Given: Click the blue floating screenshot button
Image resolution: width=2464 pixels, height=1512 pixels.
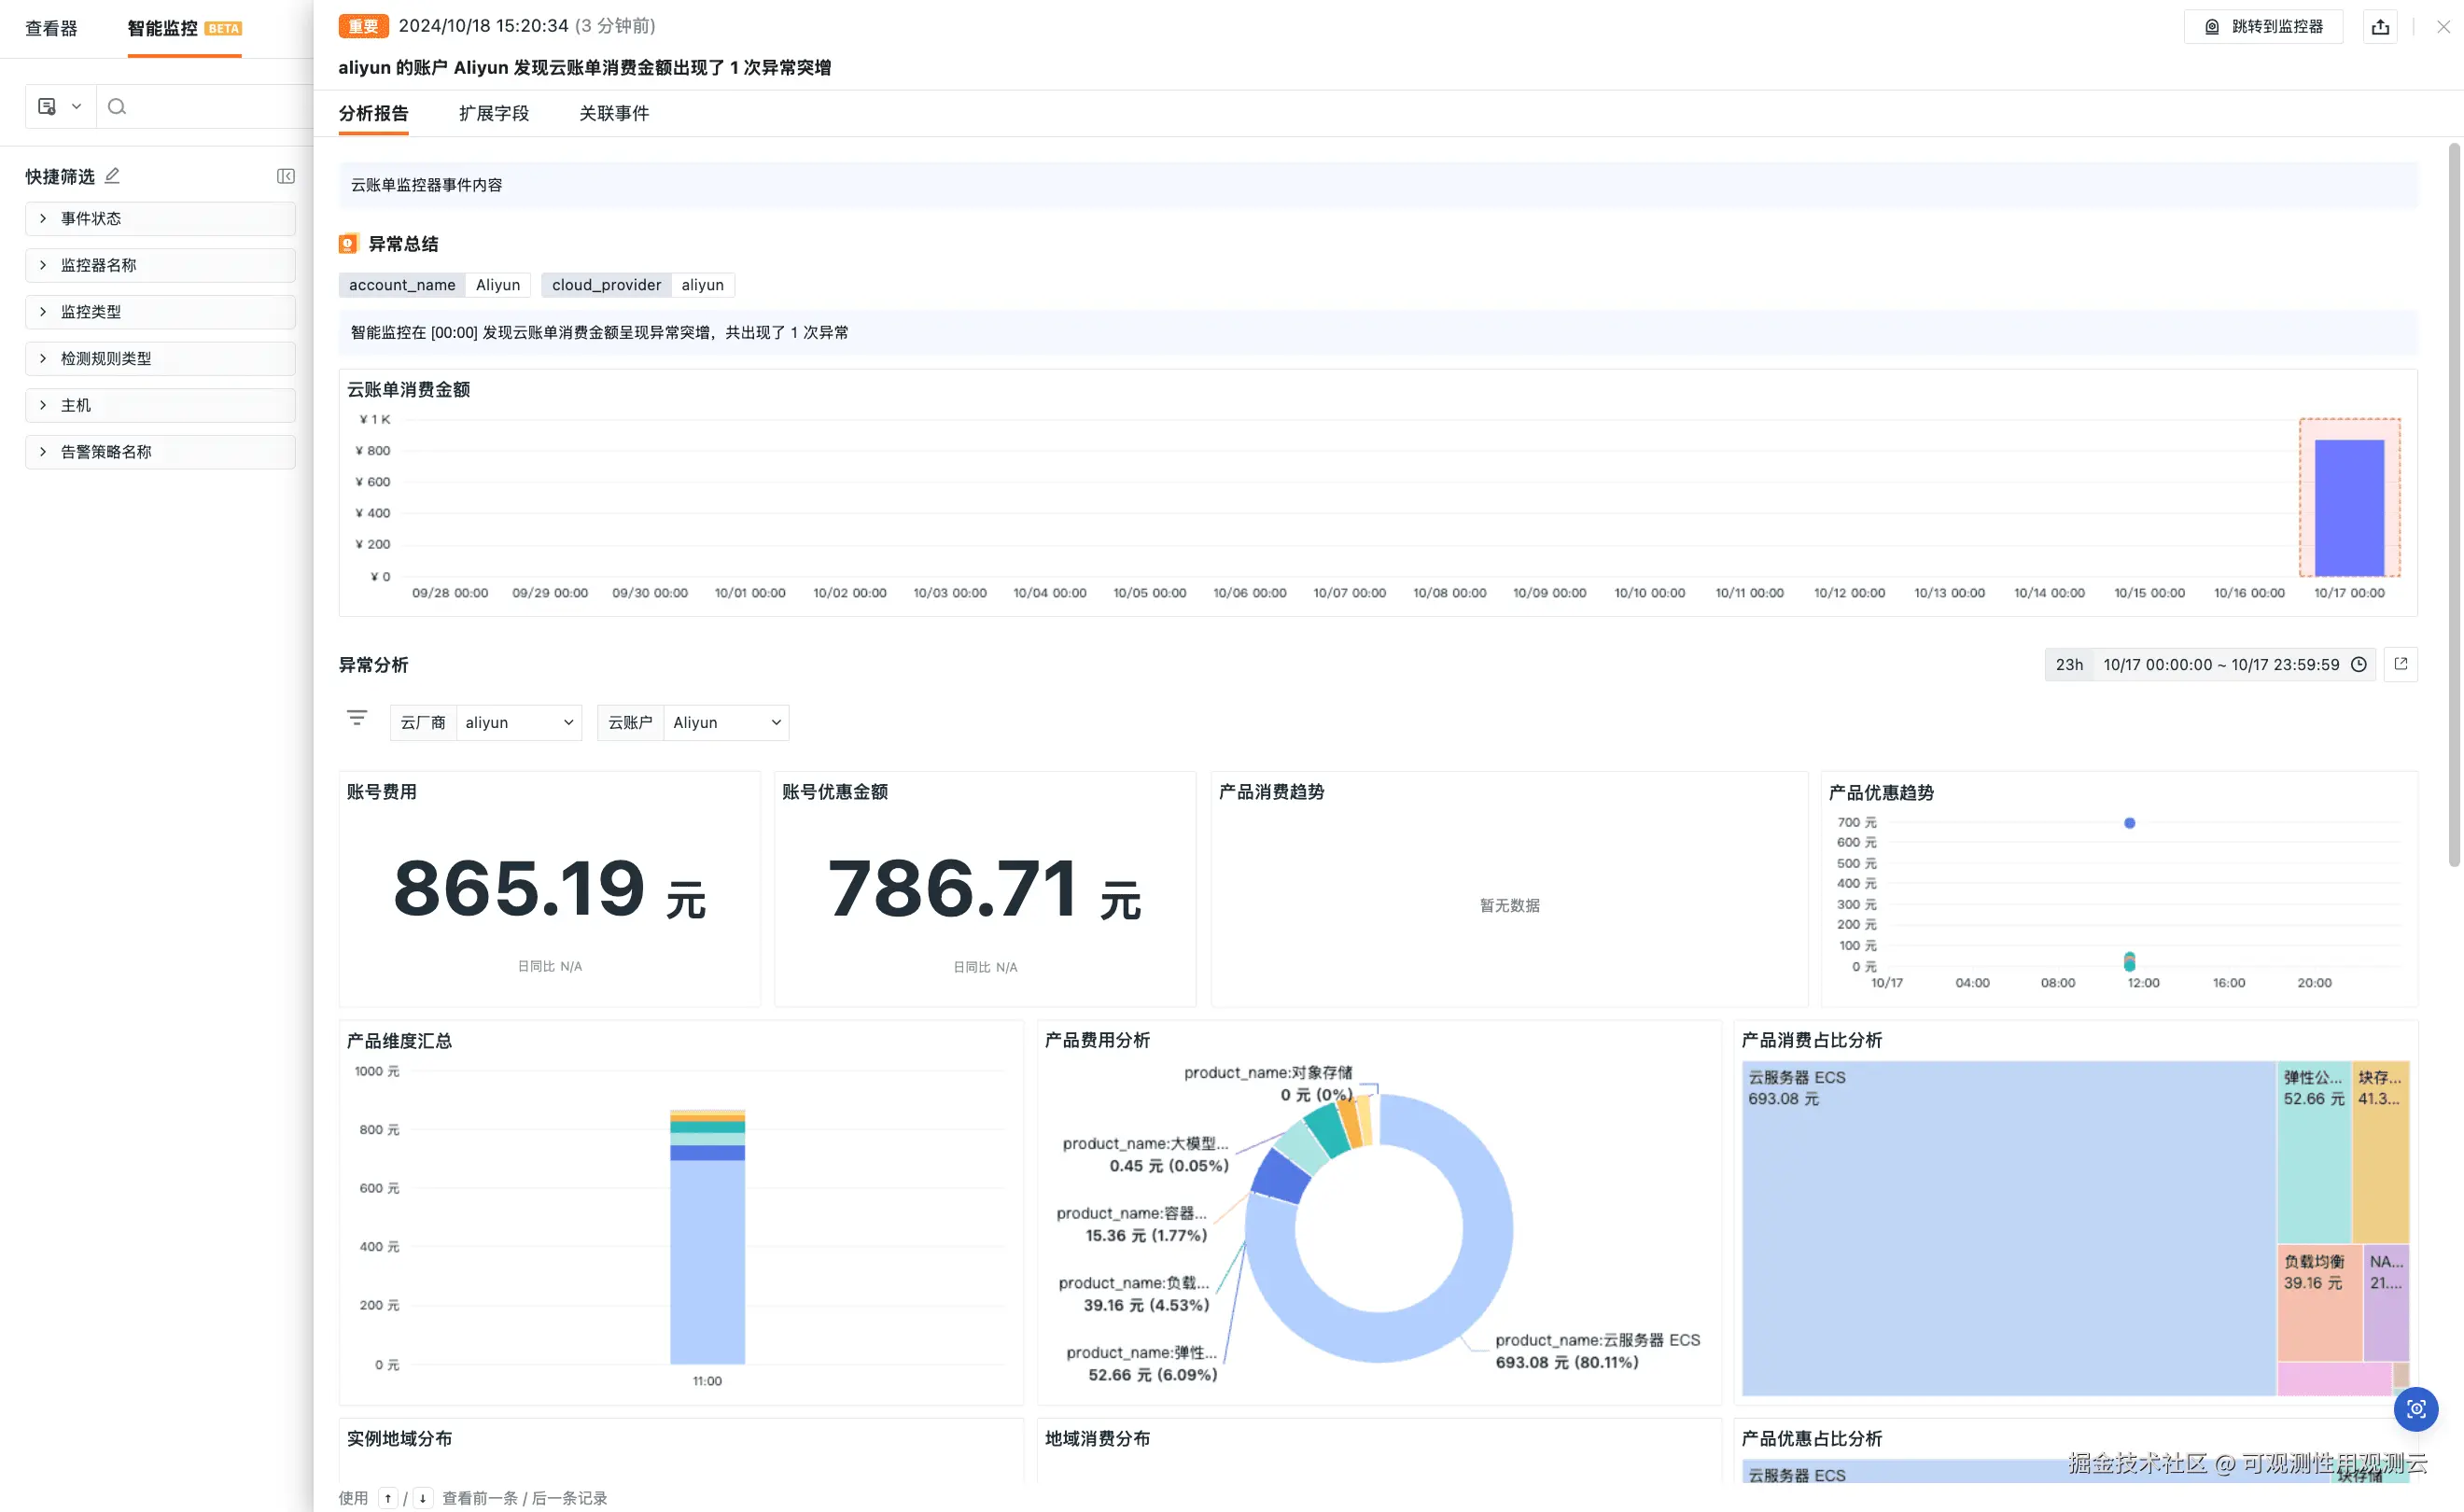Looking at the screenshot, I should [x=2415, y=1409].
